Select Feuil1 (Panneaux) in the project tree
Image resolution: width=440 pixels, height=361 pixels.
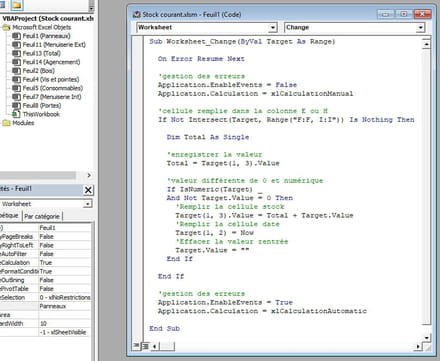(46, 36)
